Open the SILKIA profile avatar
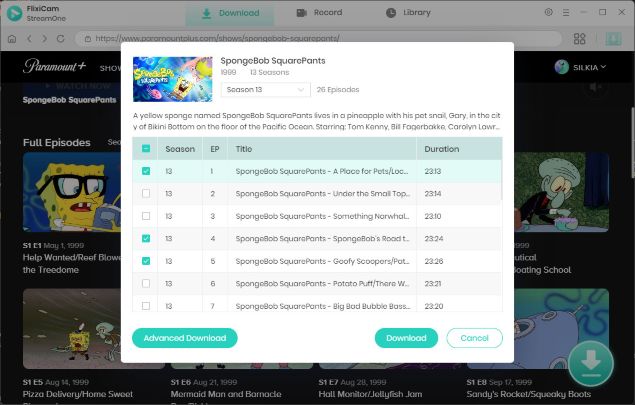635x405 pixels. click(x=562, y=67)
